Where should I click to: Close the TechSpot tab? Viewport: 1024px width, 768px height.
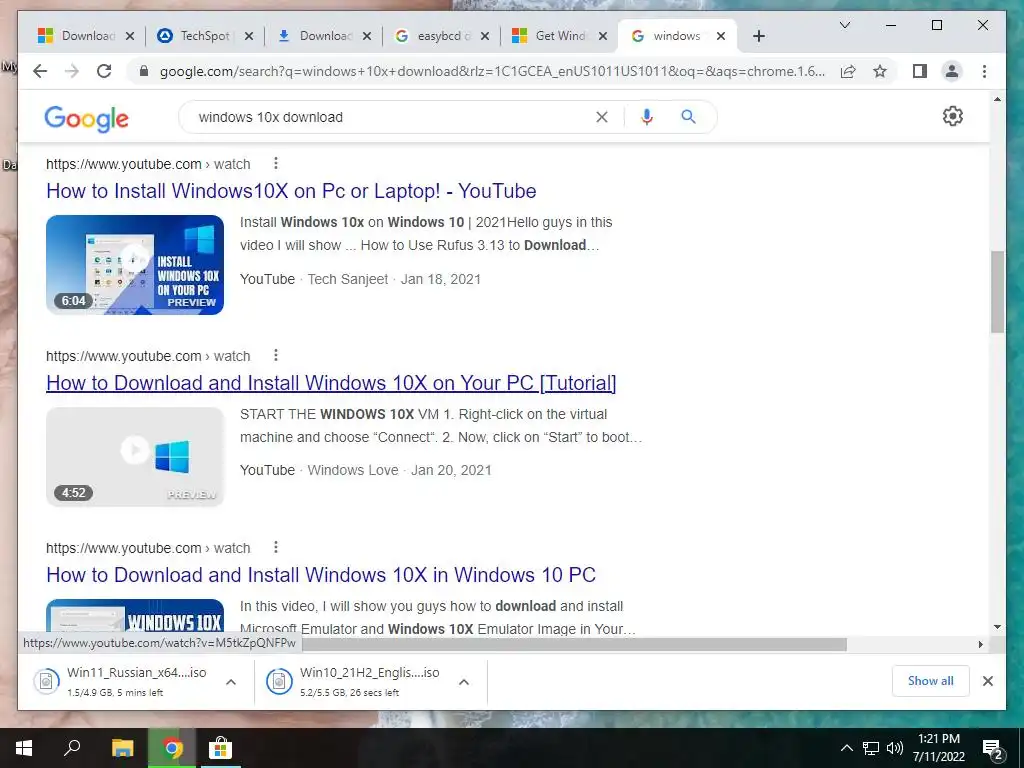point(249,37)
